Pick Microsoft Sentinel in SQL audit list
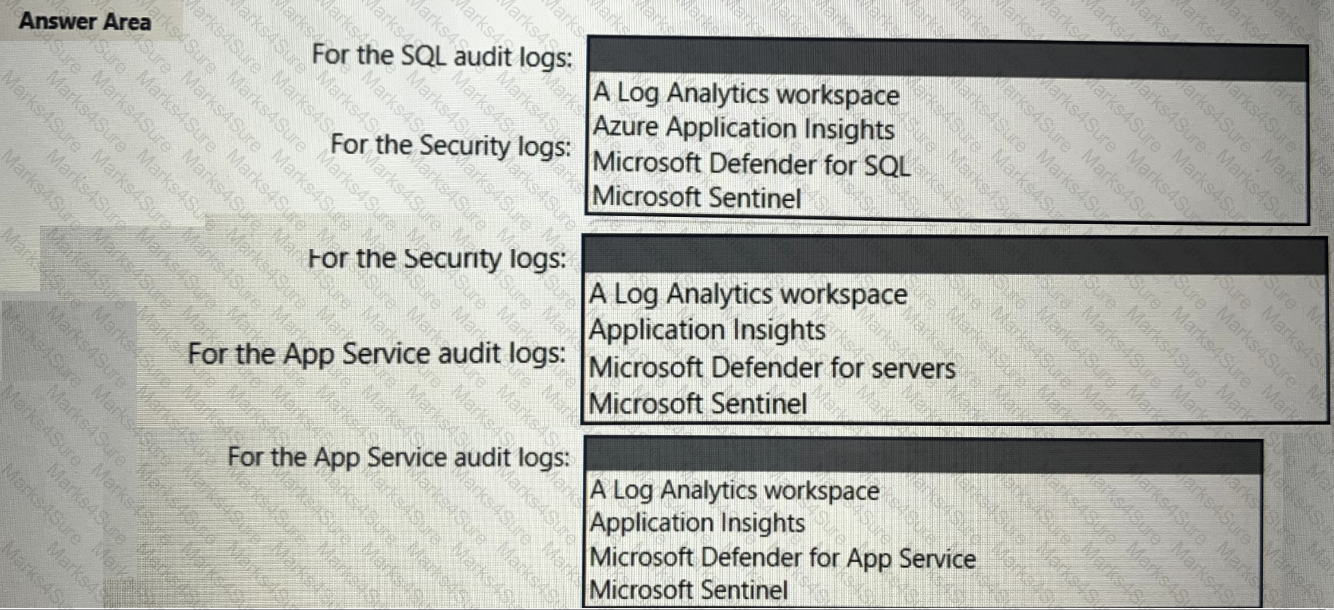Screen dimensions: 1334x610 tap(697, 197)
